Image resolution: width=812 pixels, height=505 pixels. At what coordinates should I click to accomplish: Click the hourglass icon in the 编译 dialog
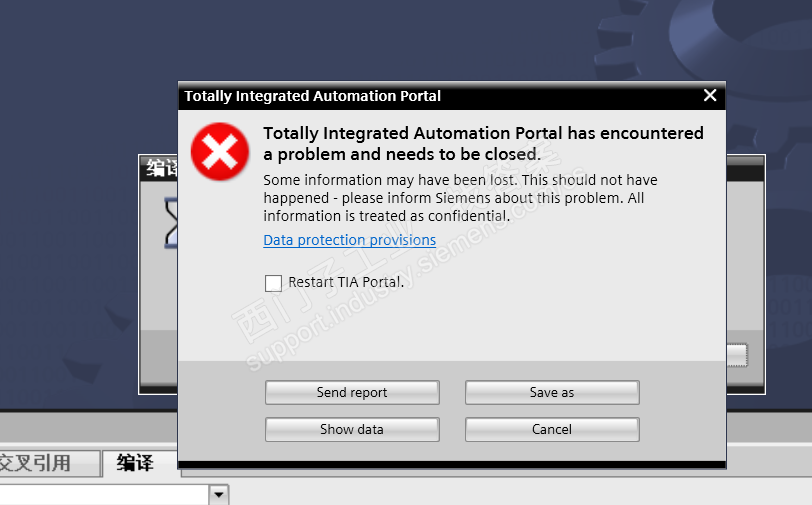click(170, 220)
